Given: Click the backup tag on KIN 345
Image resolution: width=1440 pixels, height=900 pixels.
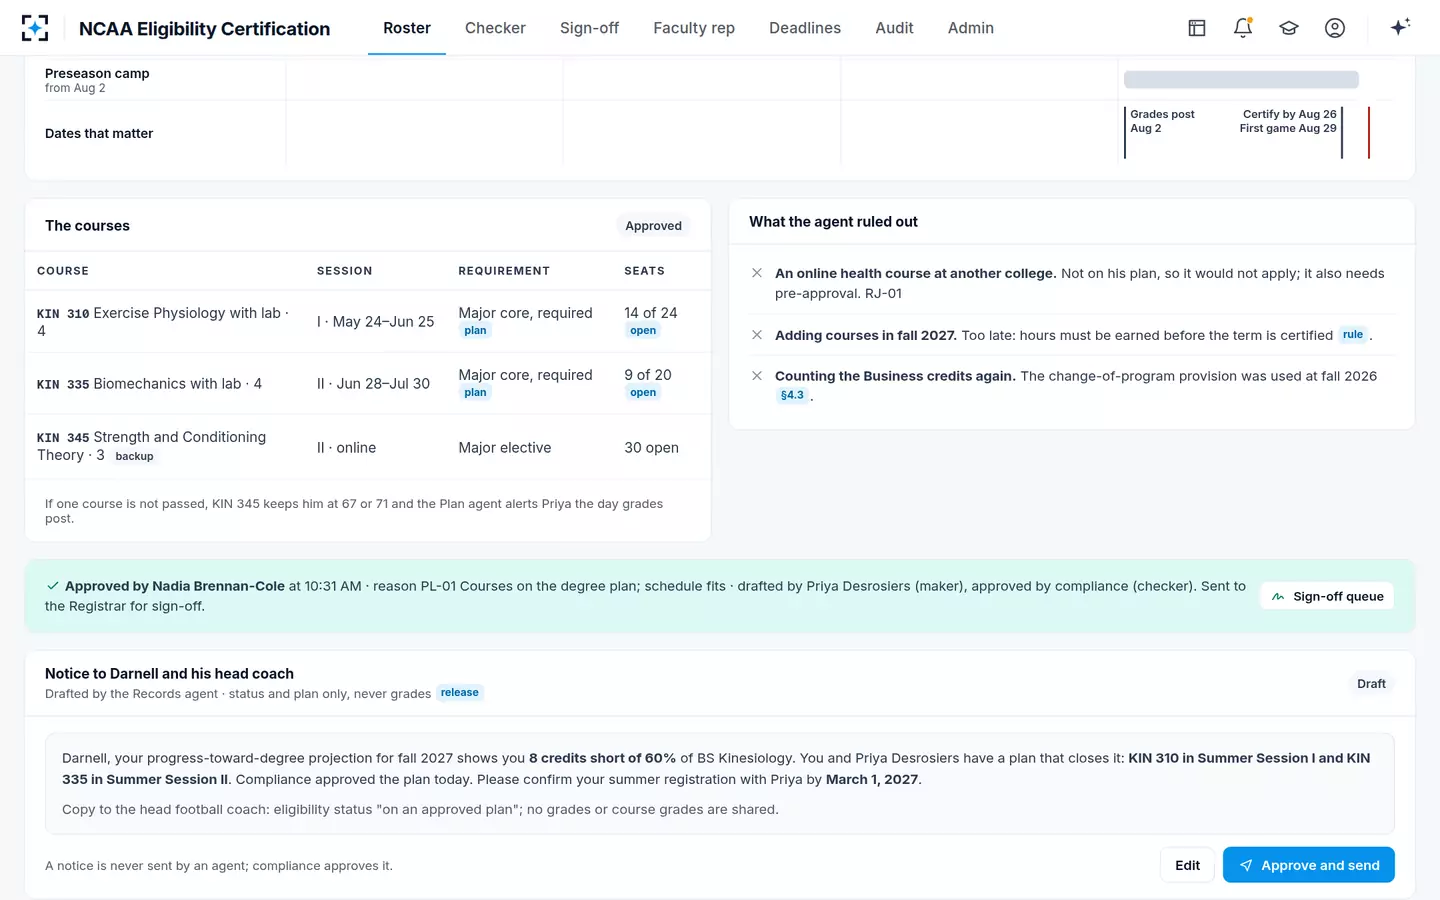Looking at the screenshot, I should pos(134,457).
